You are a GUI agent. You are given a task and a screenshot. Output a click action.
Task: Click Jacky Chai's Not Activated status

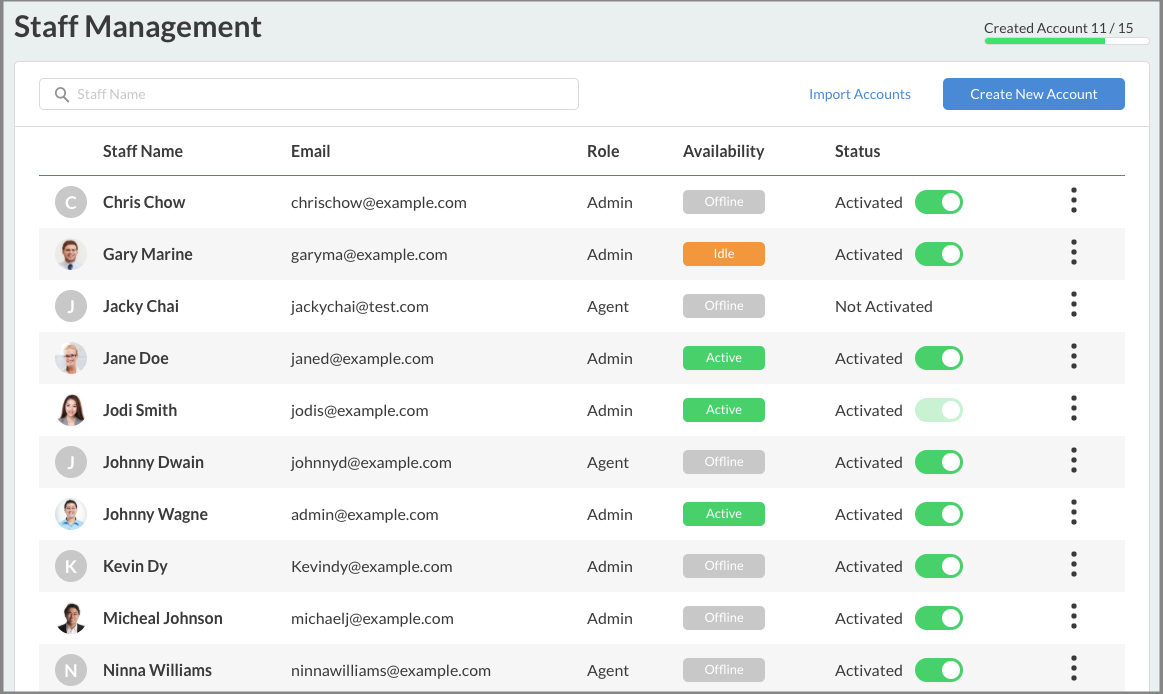[x=883, y=306]
